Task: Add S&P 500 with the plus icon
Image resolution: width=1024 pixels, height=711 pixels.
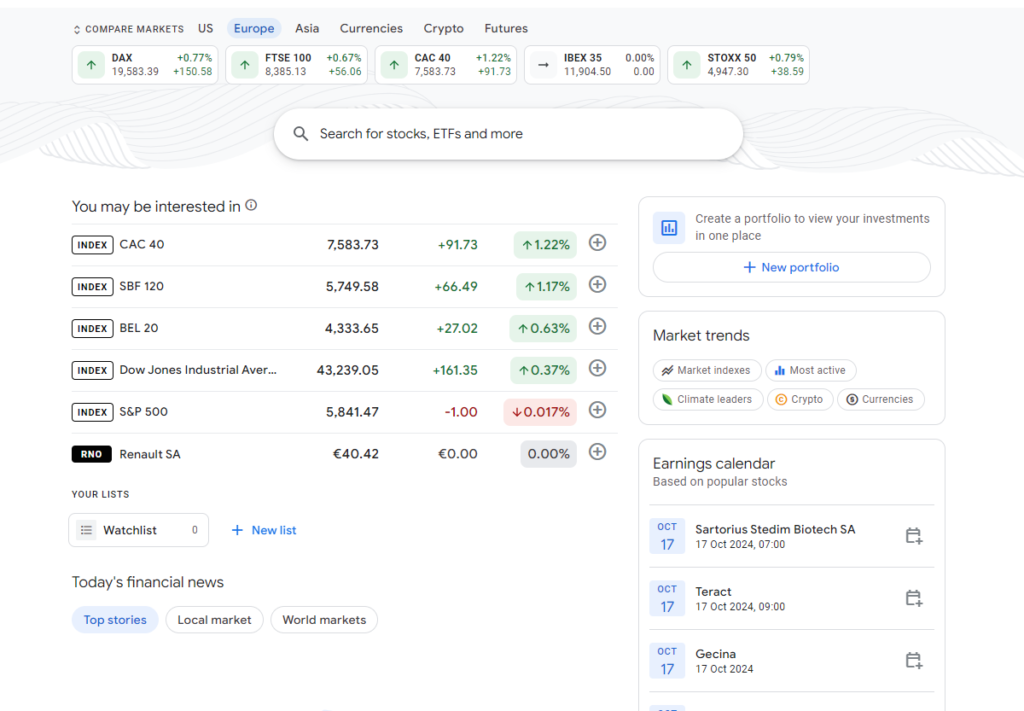Action: (597, 410)
